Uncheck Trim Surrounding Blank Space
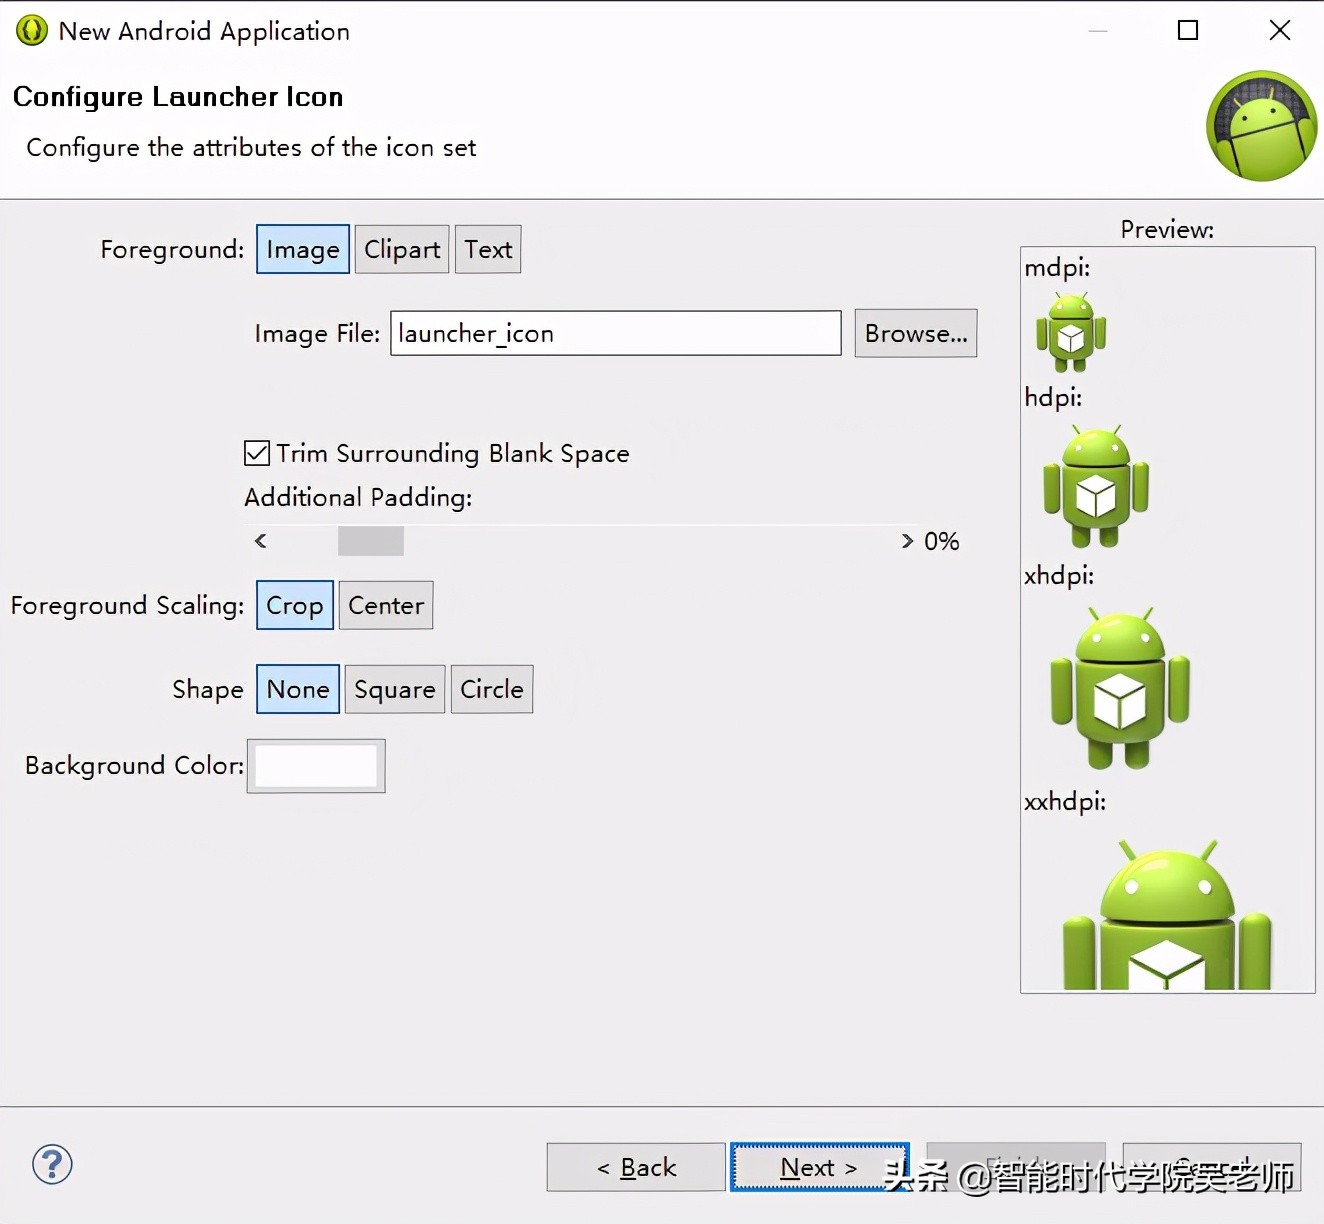Viewport: 1324px width, 1224px height. 257,453
